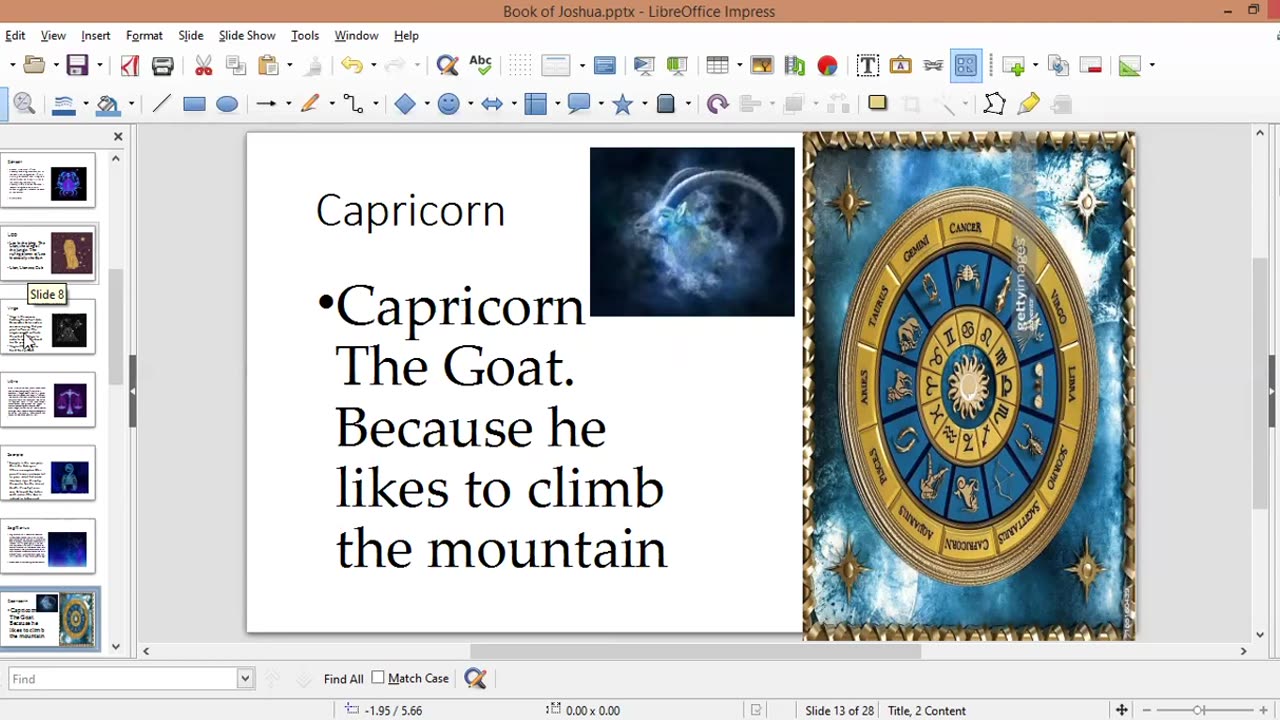This screenshot has width=1280, height=720.
Task: Open the Edit menu
Action: click(15, 35)
